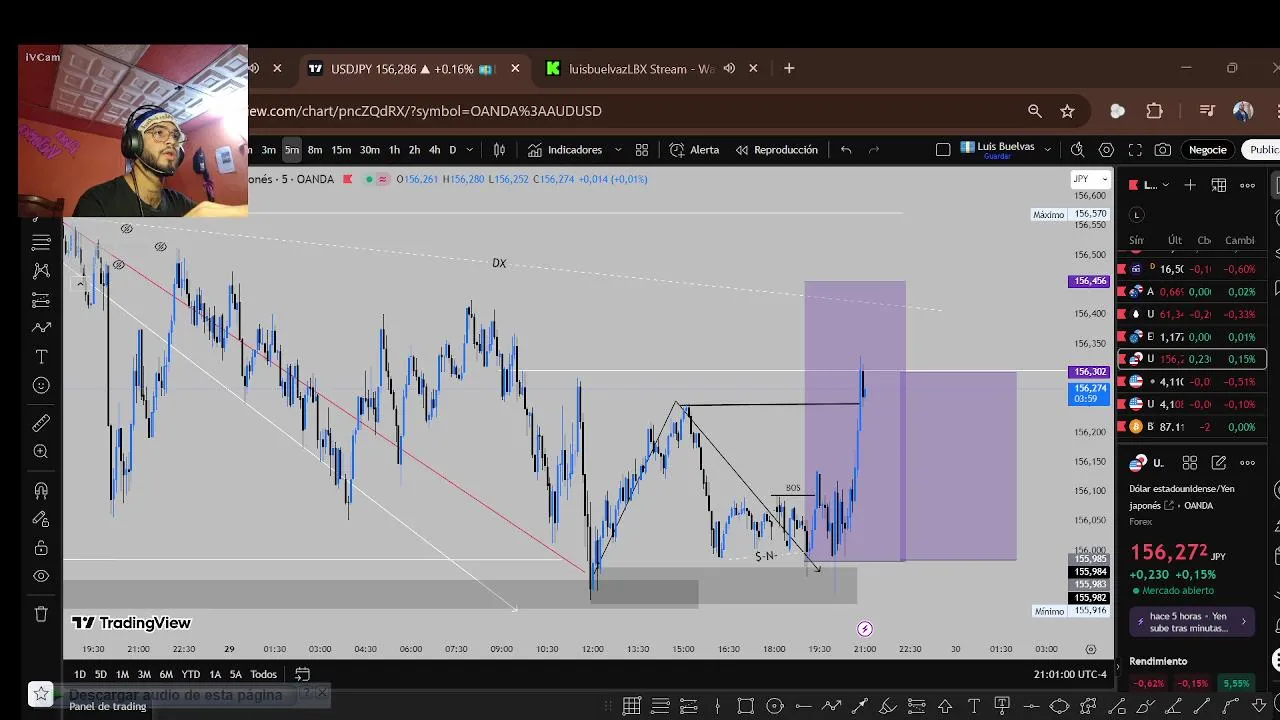Select the Todos date range
This screenshot has height=720, width=1280.
[x=263, y=674]
